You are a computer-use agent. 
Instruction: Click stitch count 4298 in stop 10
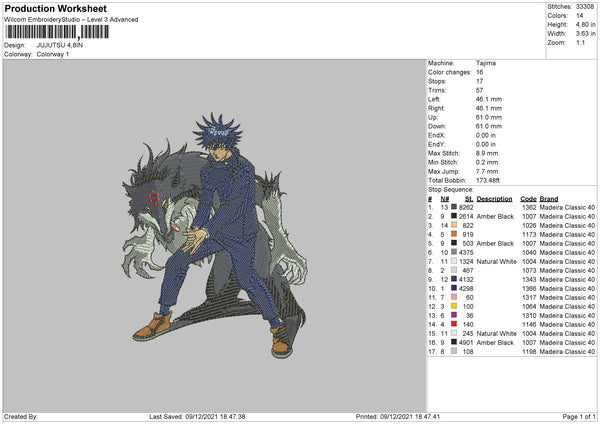coord(466,289)
